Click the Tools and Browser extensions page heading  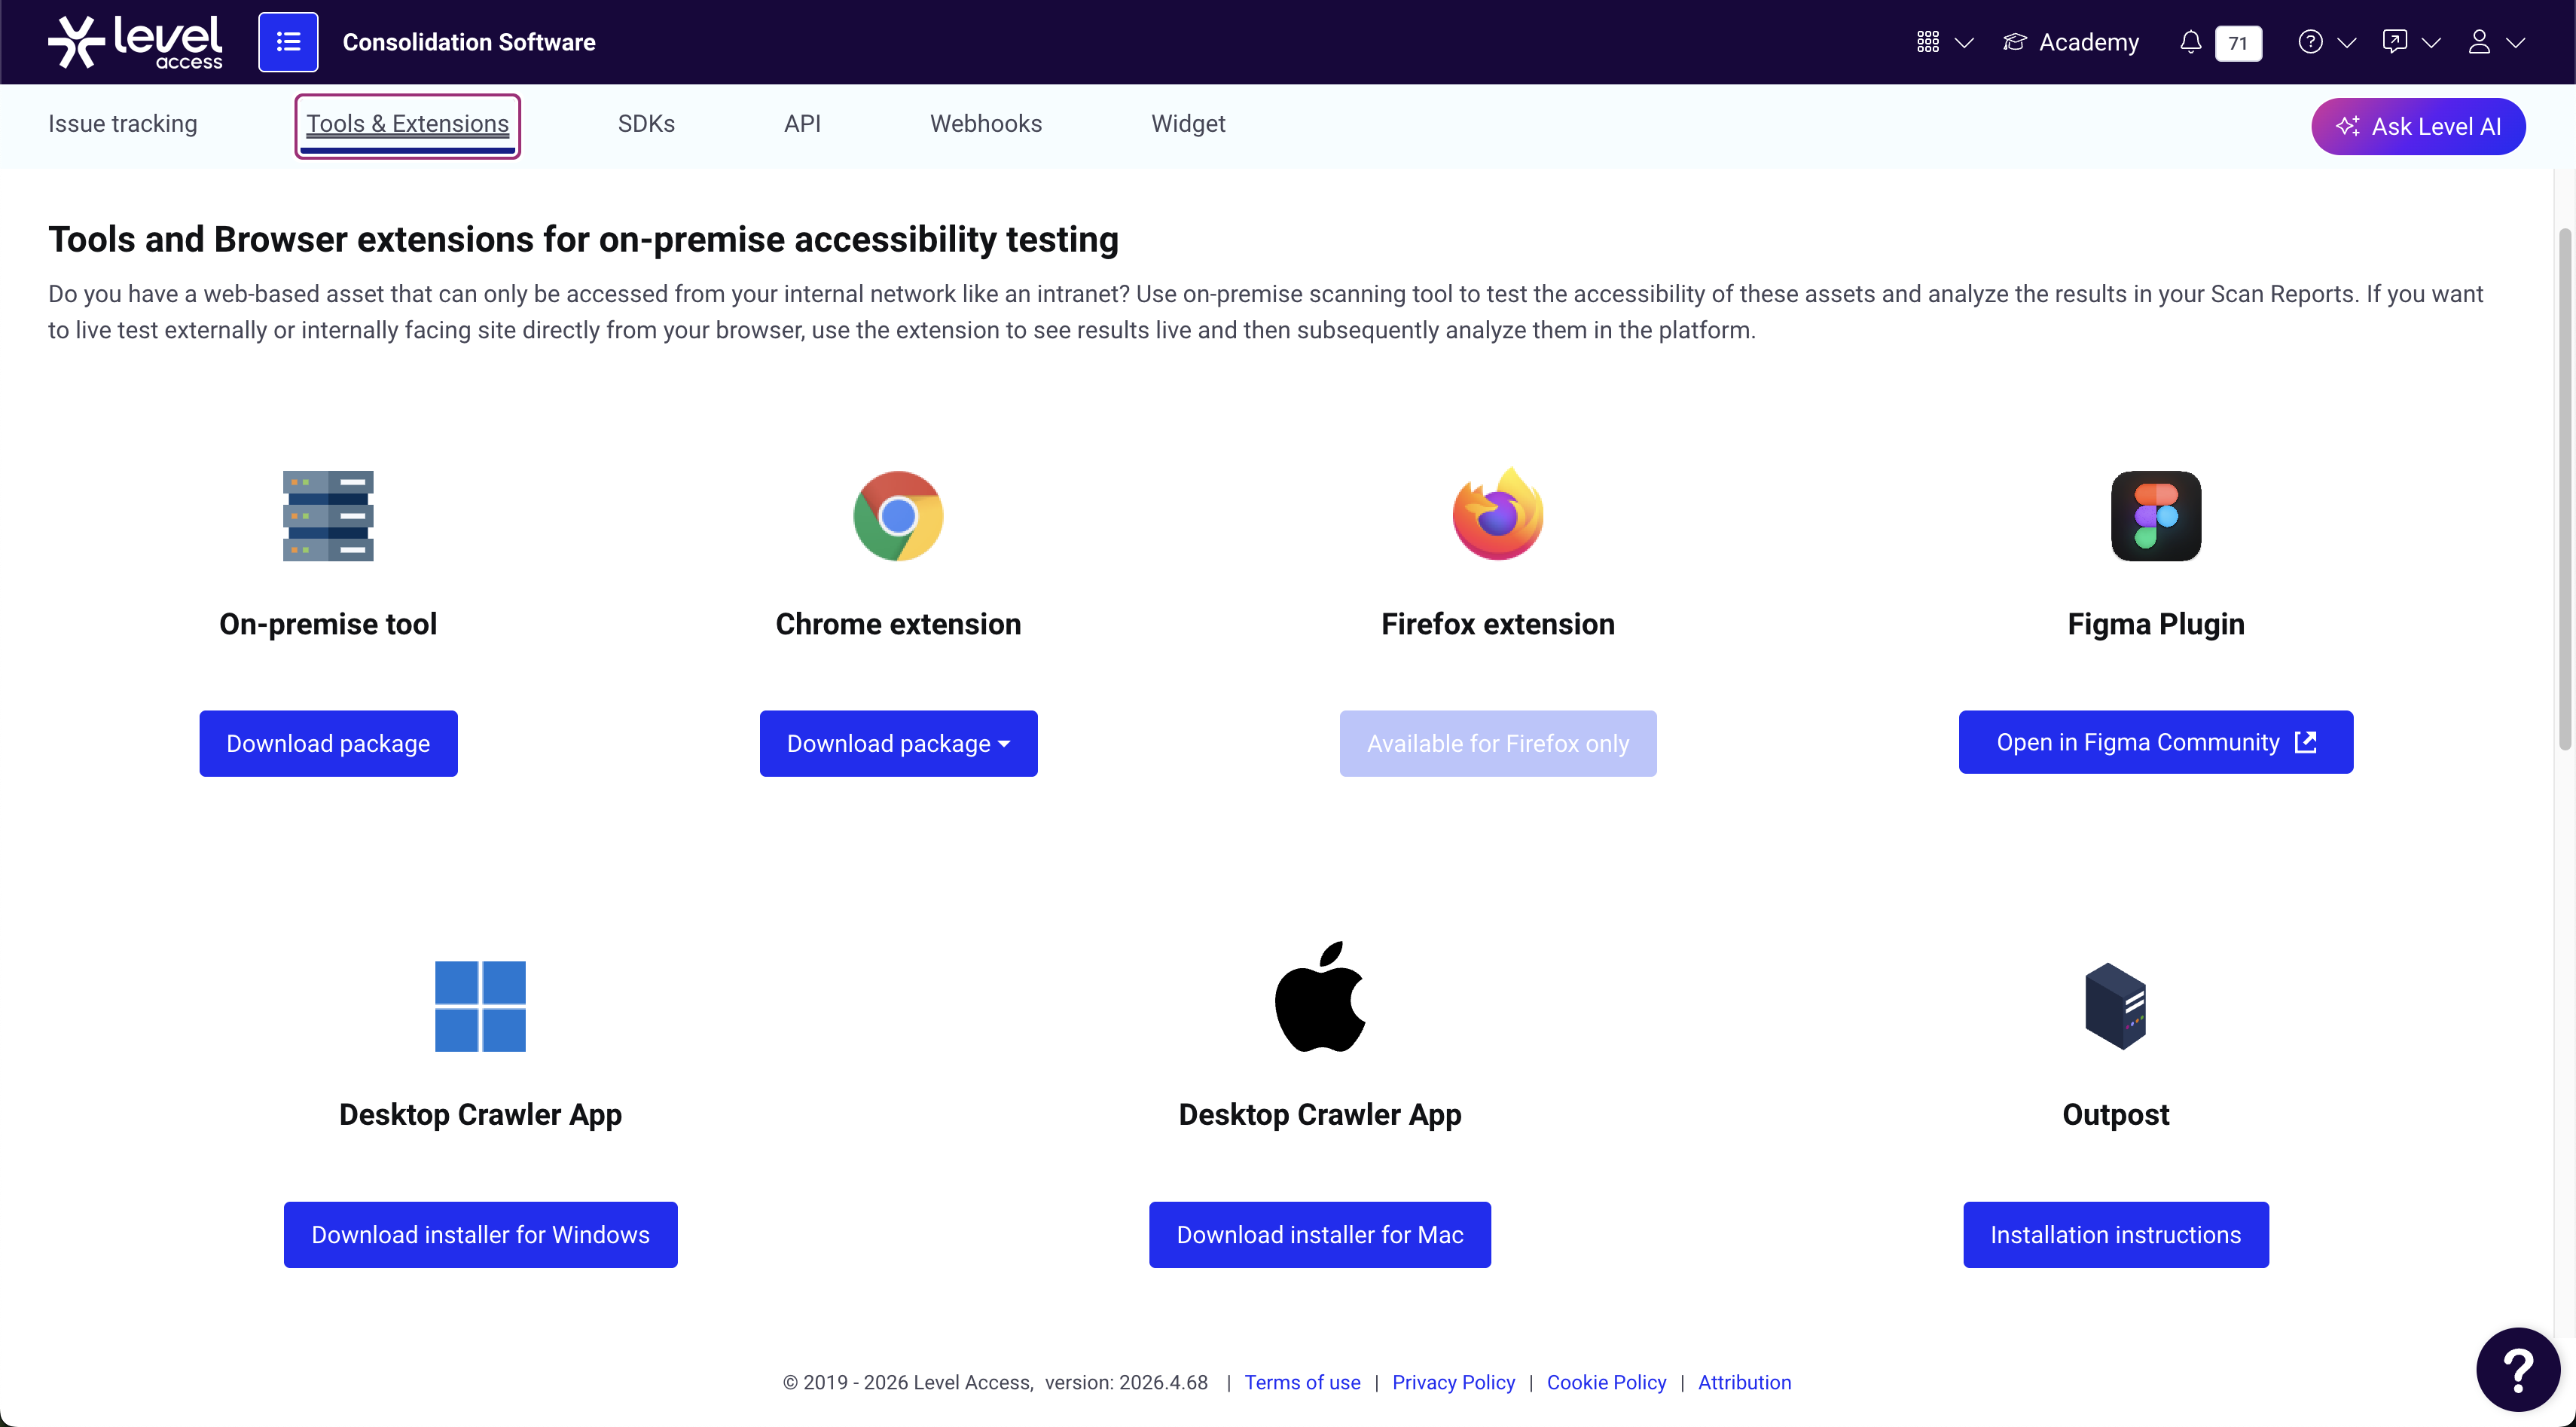(583, 240)
